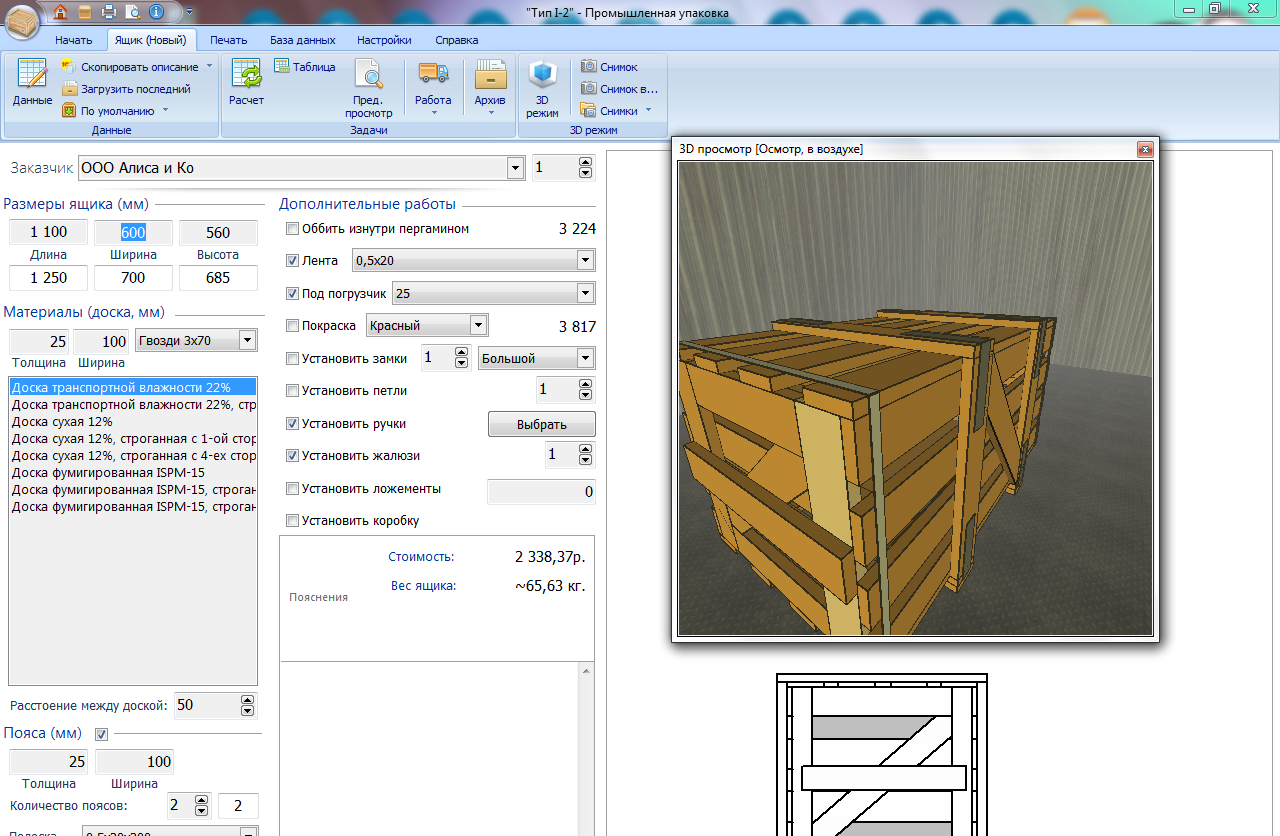Click По умолчанию in the ribbon
The image size is (1280, 836).
108,110
